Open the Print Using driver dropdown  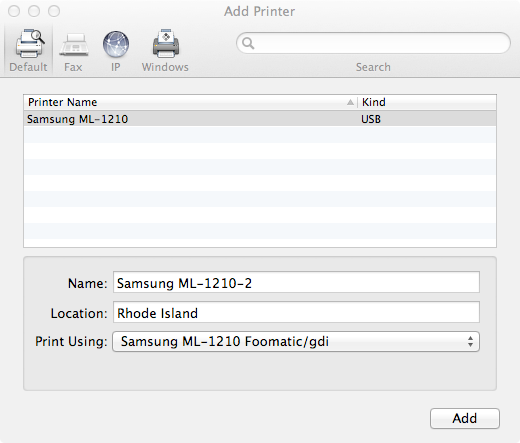click(x=296, y=342)
